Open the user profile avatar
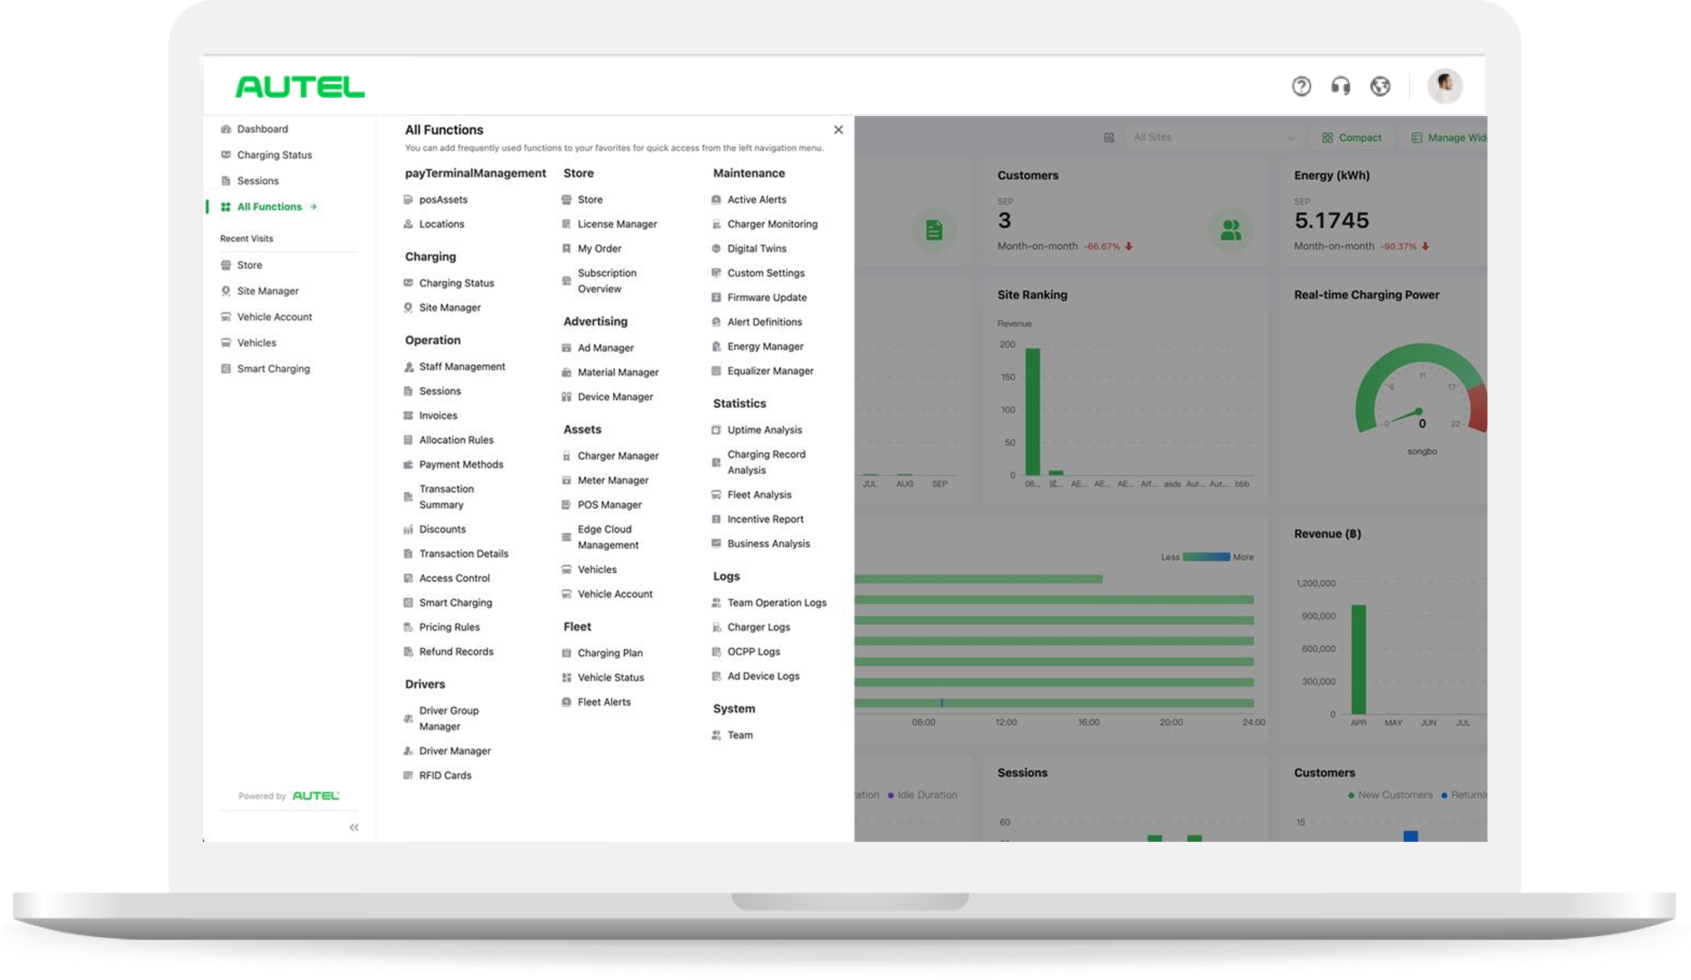Image resolution: width=1691 pixels, height=980 pixels. pyautogui.click(x=1444, y=86)
